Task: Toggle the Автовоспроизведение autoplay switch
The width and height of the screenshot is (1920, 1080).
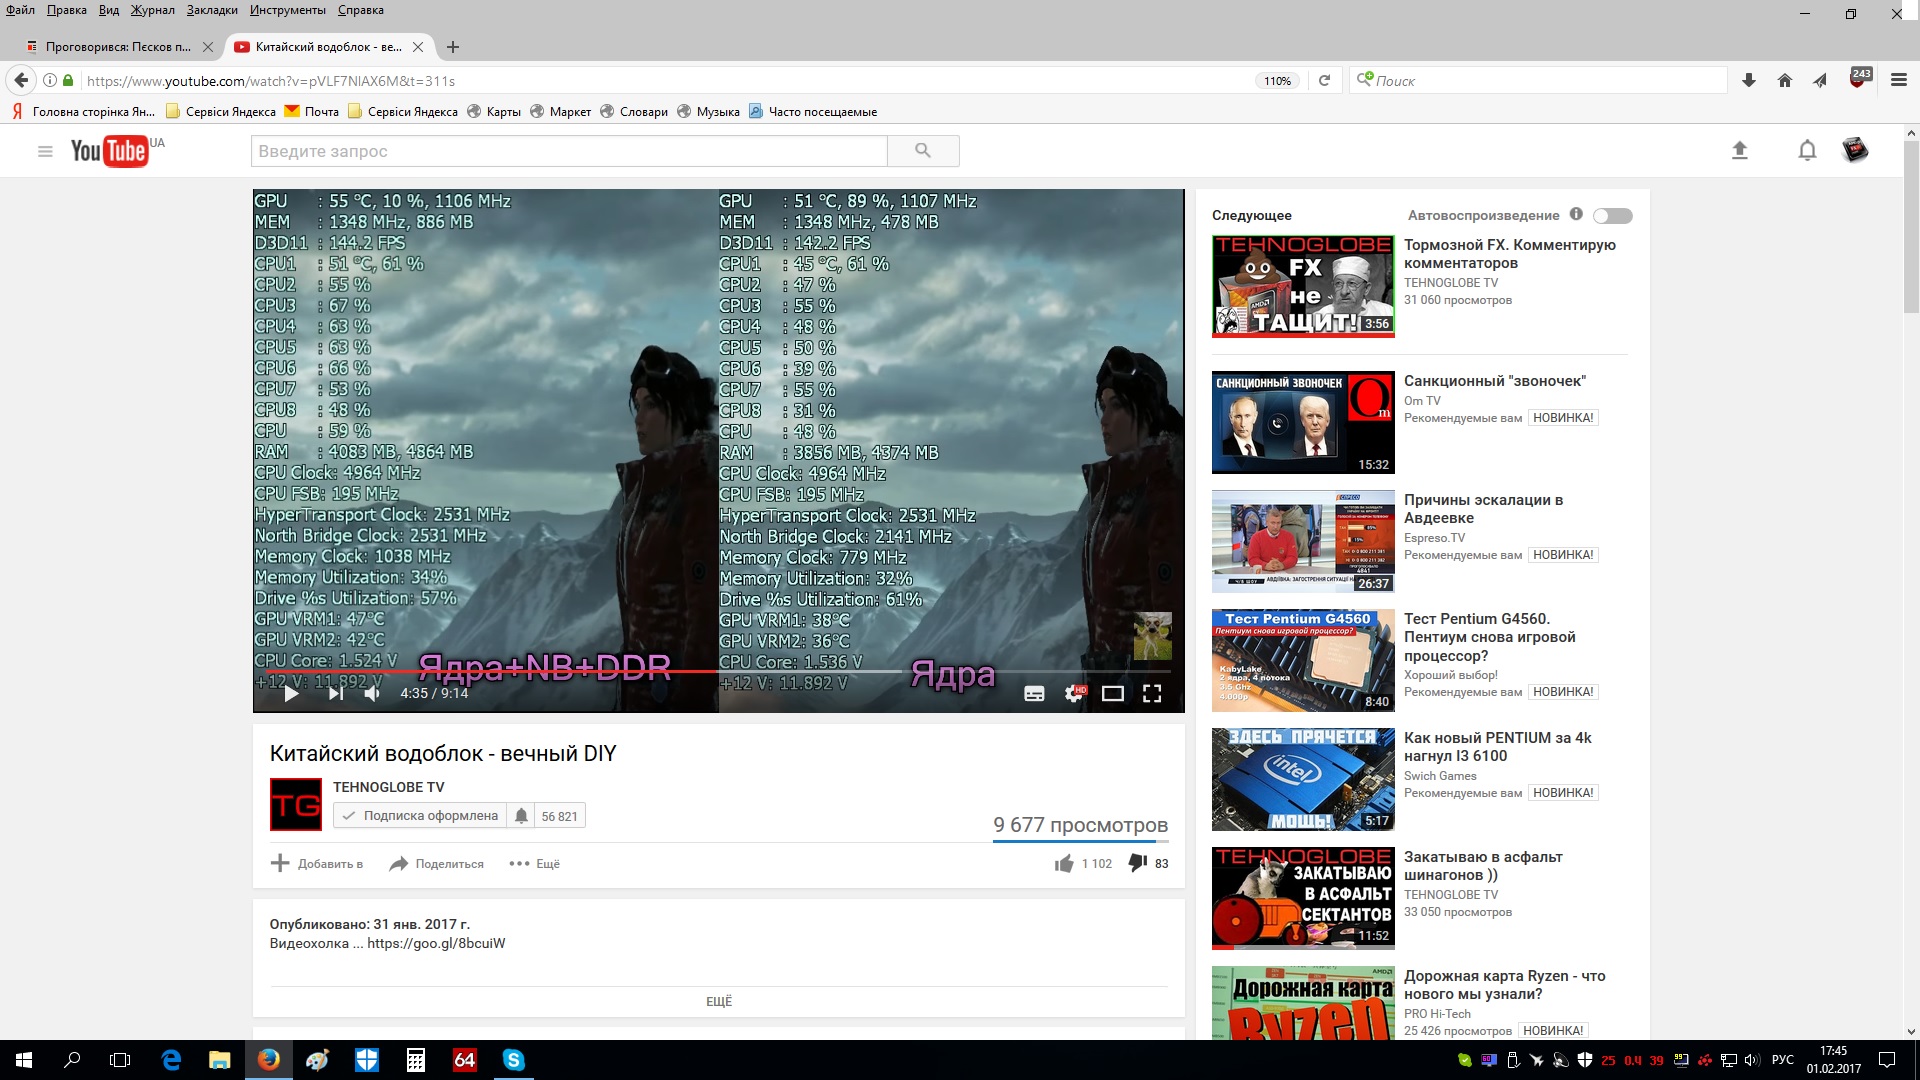Action: pos(1612,216)
